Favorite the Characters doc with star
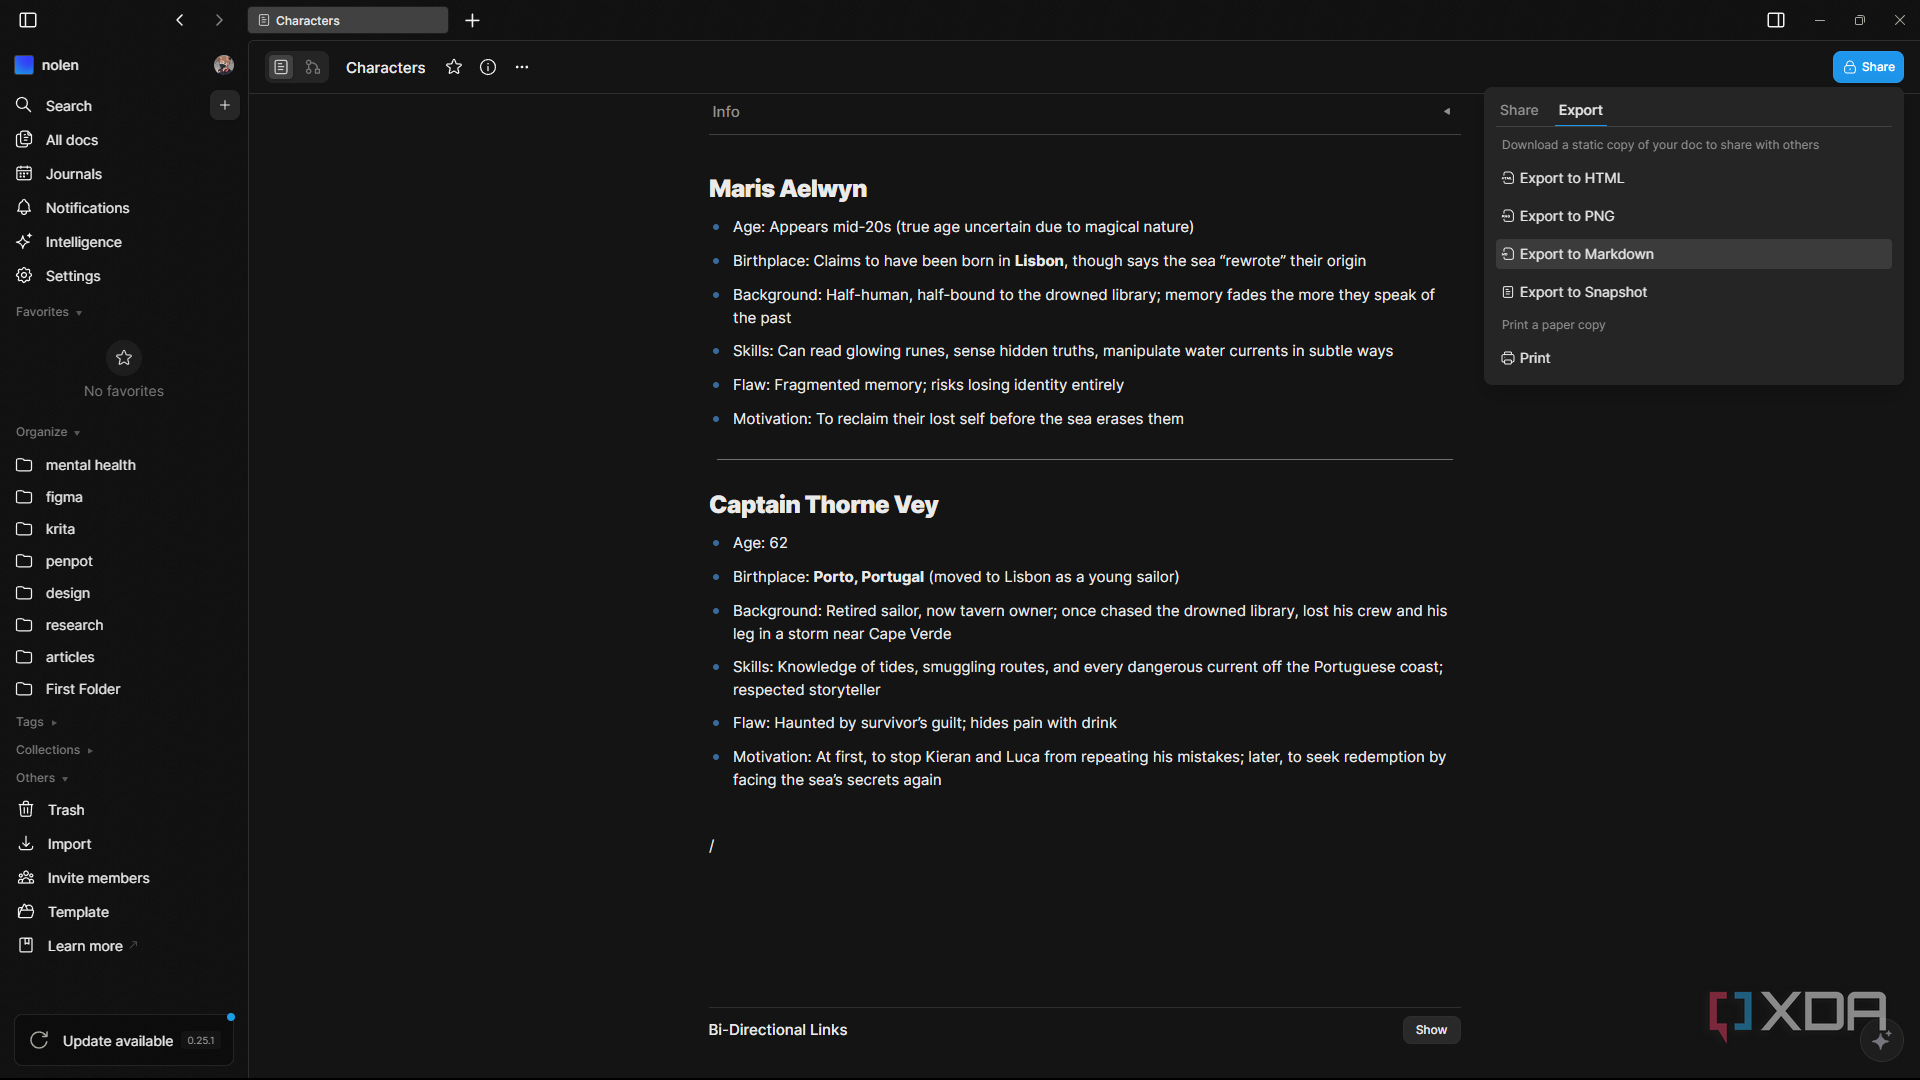This screenshot has height=1080, width=1920. 454,67
